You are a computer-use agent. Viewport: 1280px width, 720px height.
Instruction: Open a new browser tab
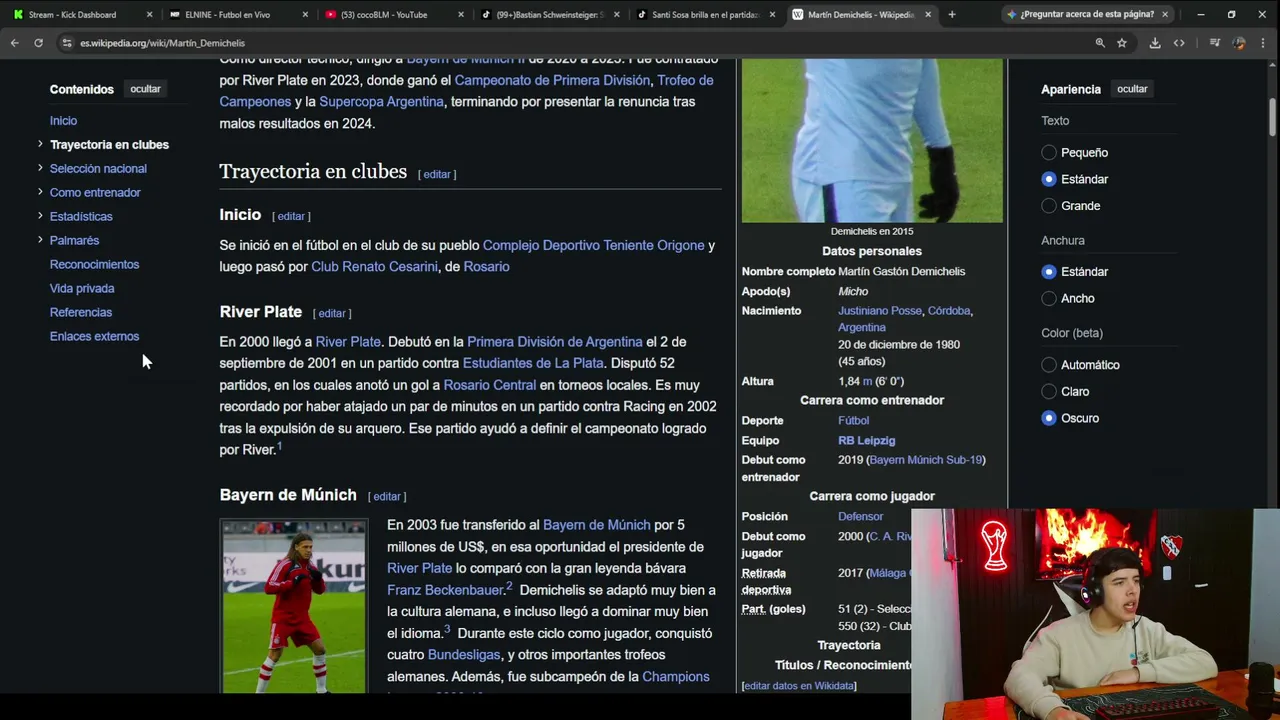click(x=952, y=15)
